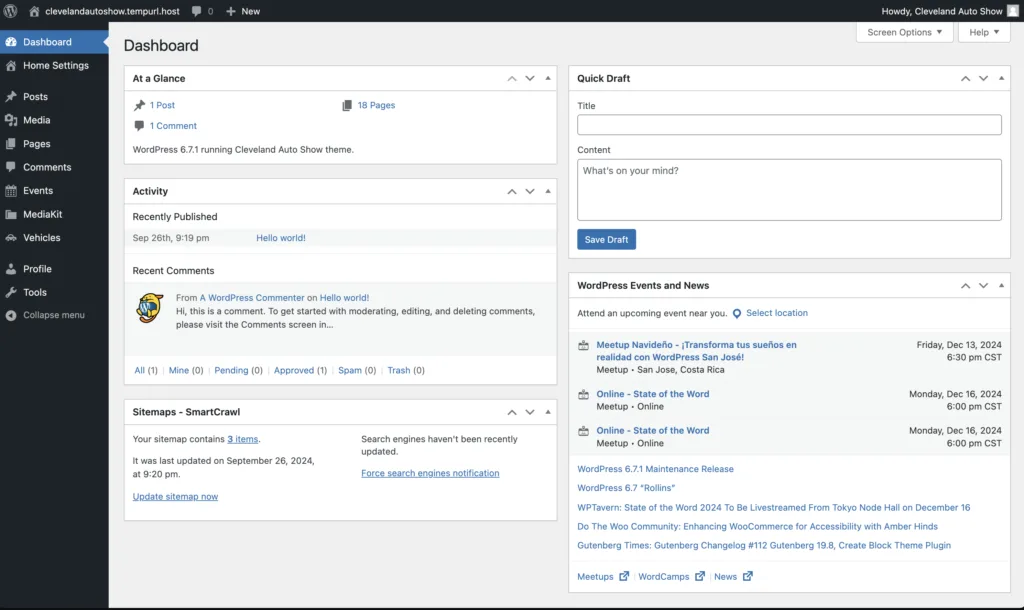Open the Screen Options dropdown
Image resolution: width=1024 pixels, height=610 pixels.
(x=904, y=32)
